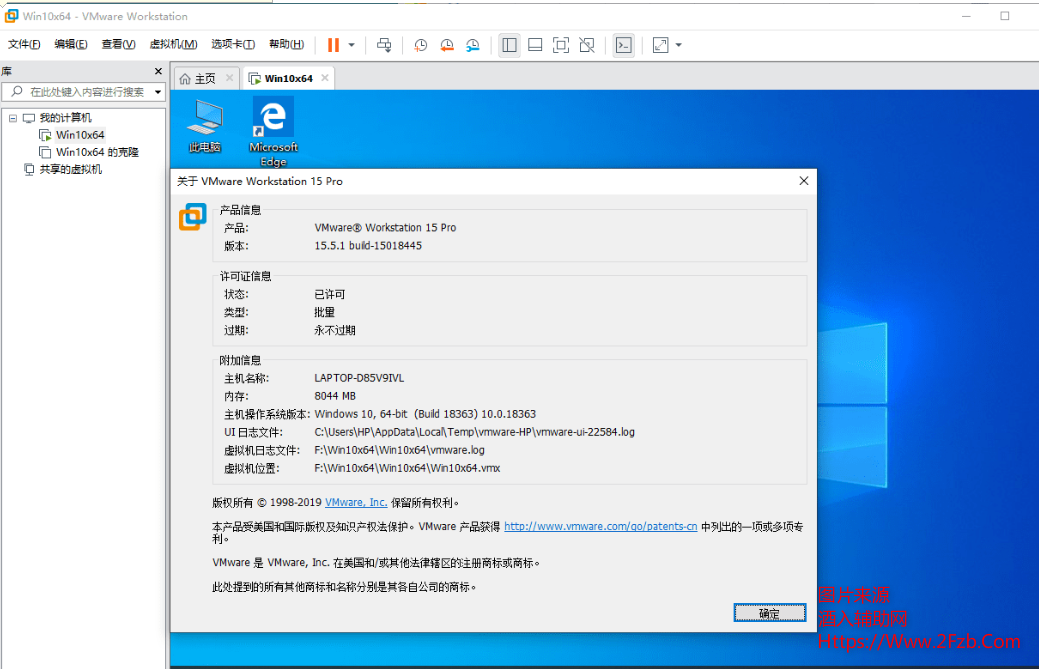Select 我的计算机 in the library tree

pyautogui.click(x=66, y=118)
